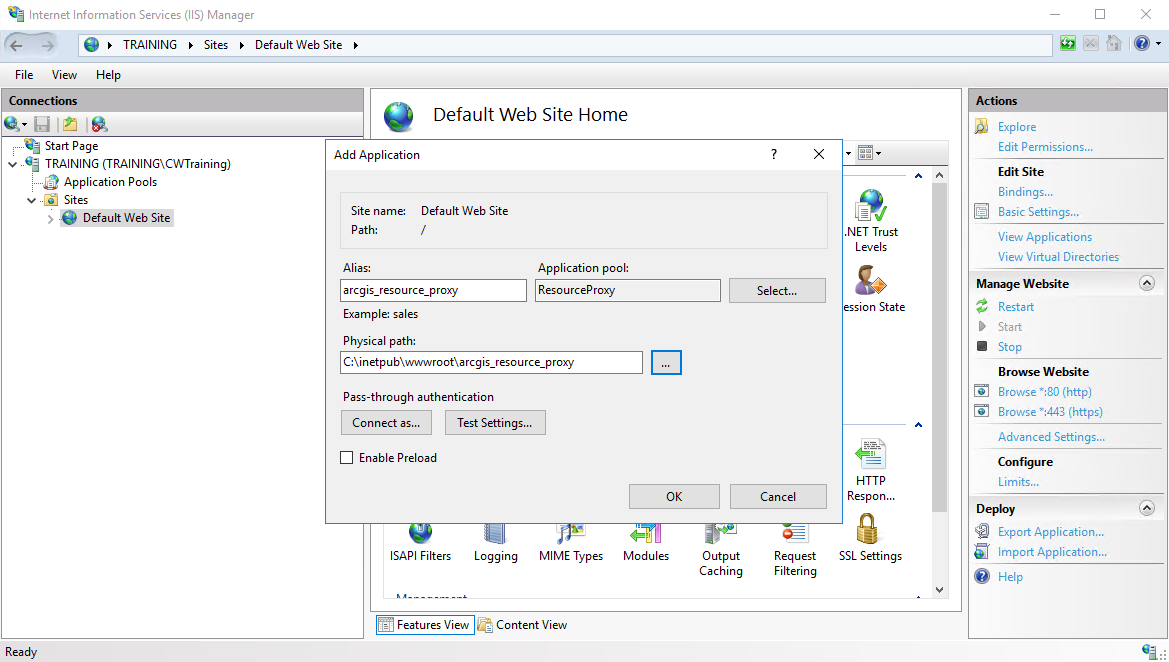Open the Output Caching feature icon
1169x662 pixels.
(x=721, y=534)
